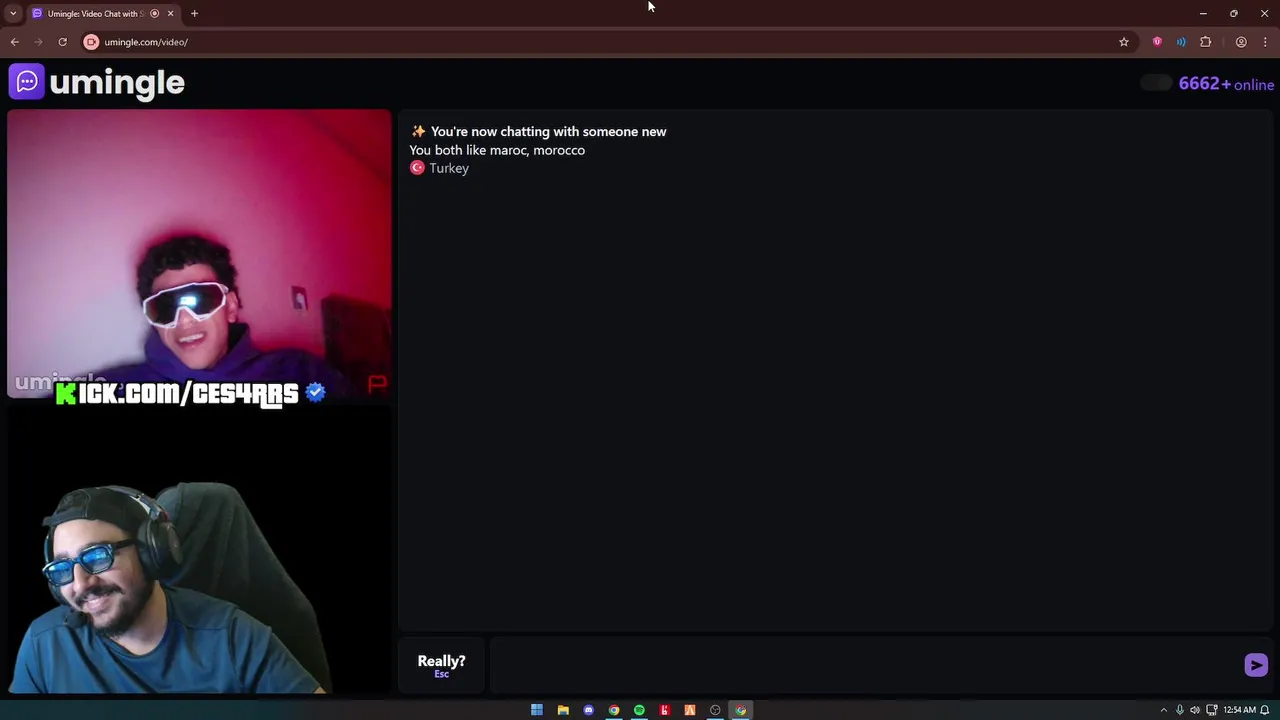The height and width of the screenshot is (720, 1280).
Task: Open the Chrome profile avatar menu
Action: [x=1241, y=42]
